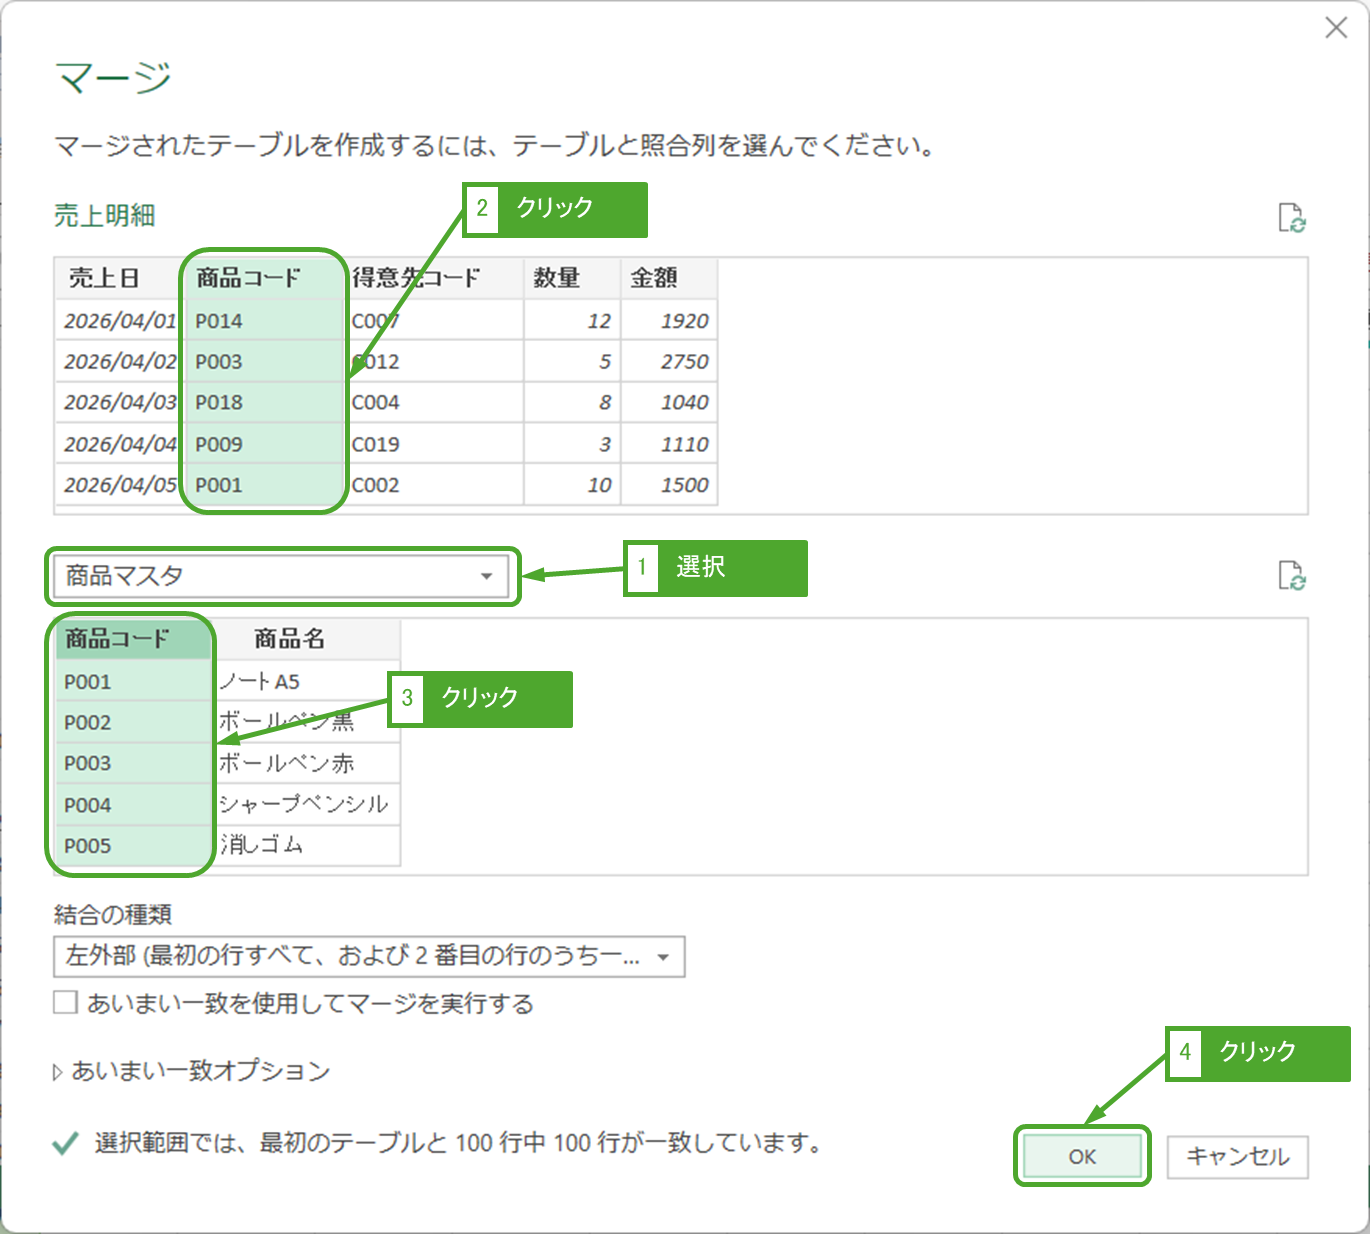Pick the 金額 column header
This screenshot has height=1234, width=1370.
(655, 278)
